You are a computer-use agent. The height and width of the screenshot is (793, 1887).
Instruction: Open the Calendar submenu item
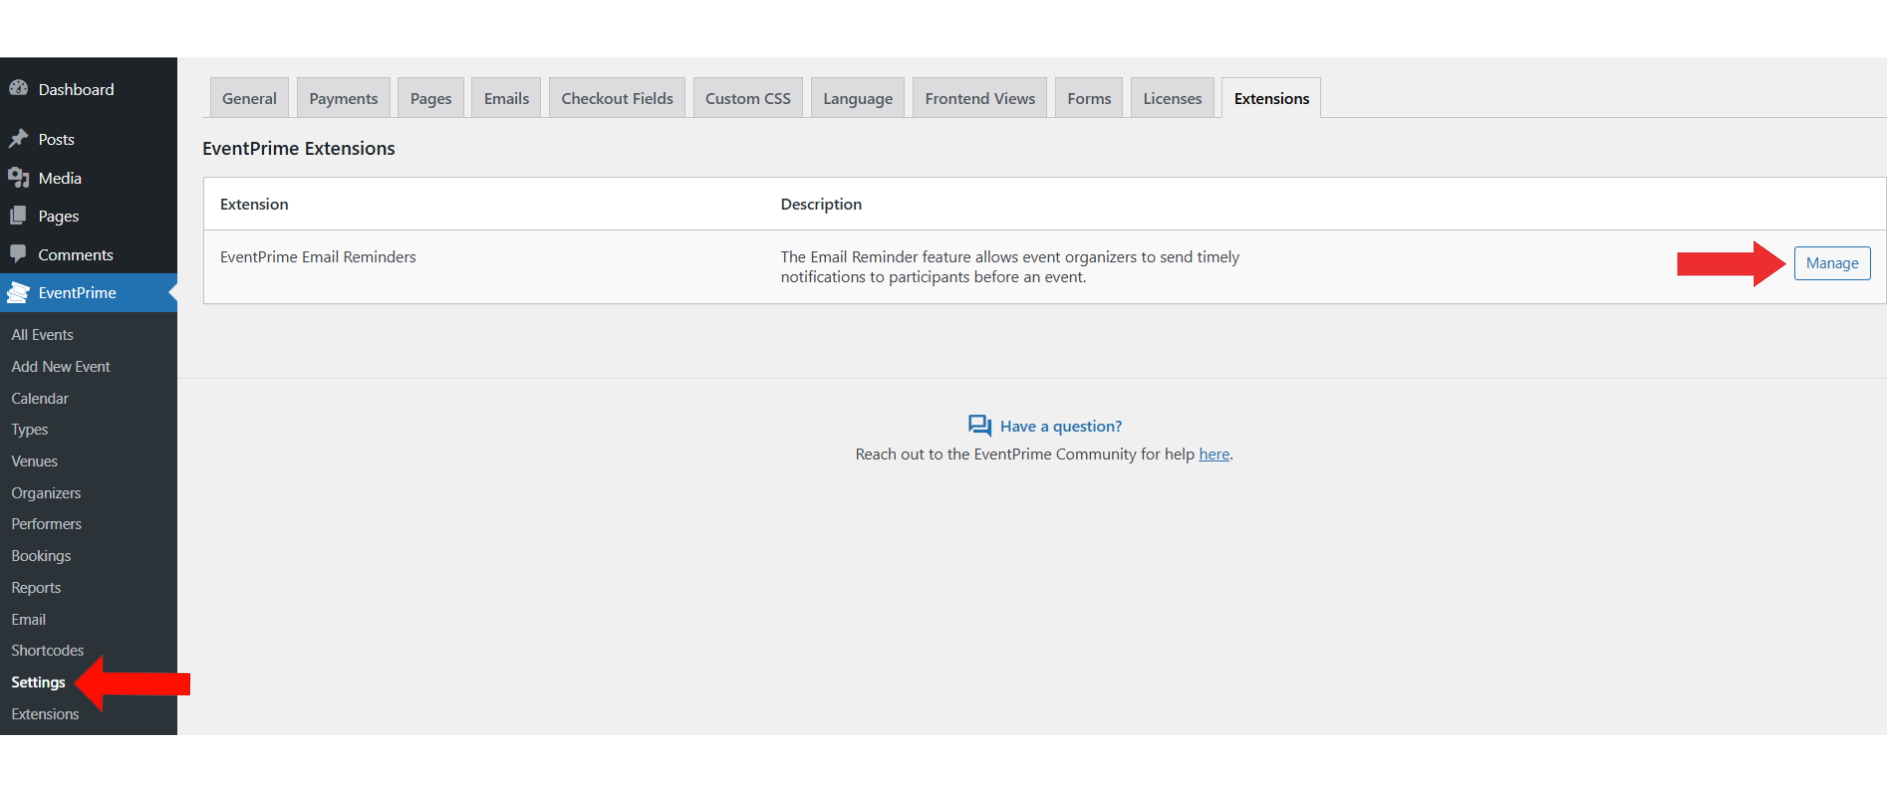coord(40,398)
